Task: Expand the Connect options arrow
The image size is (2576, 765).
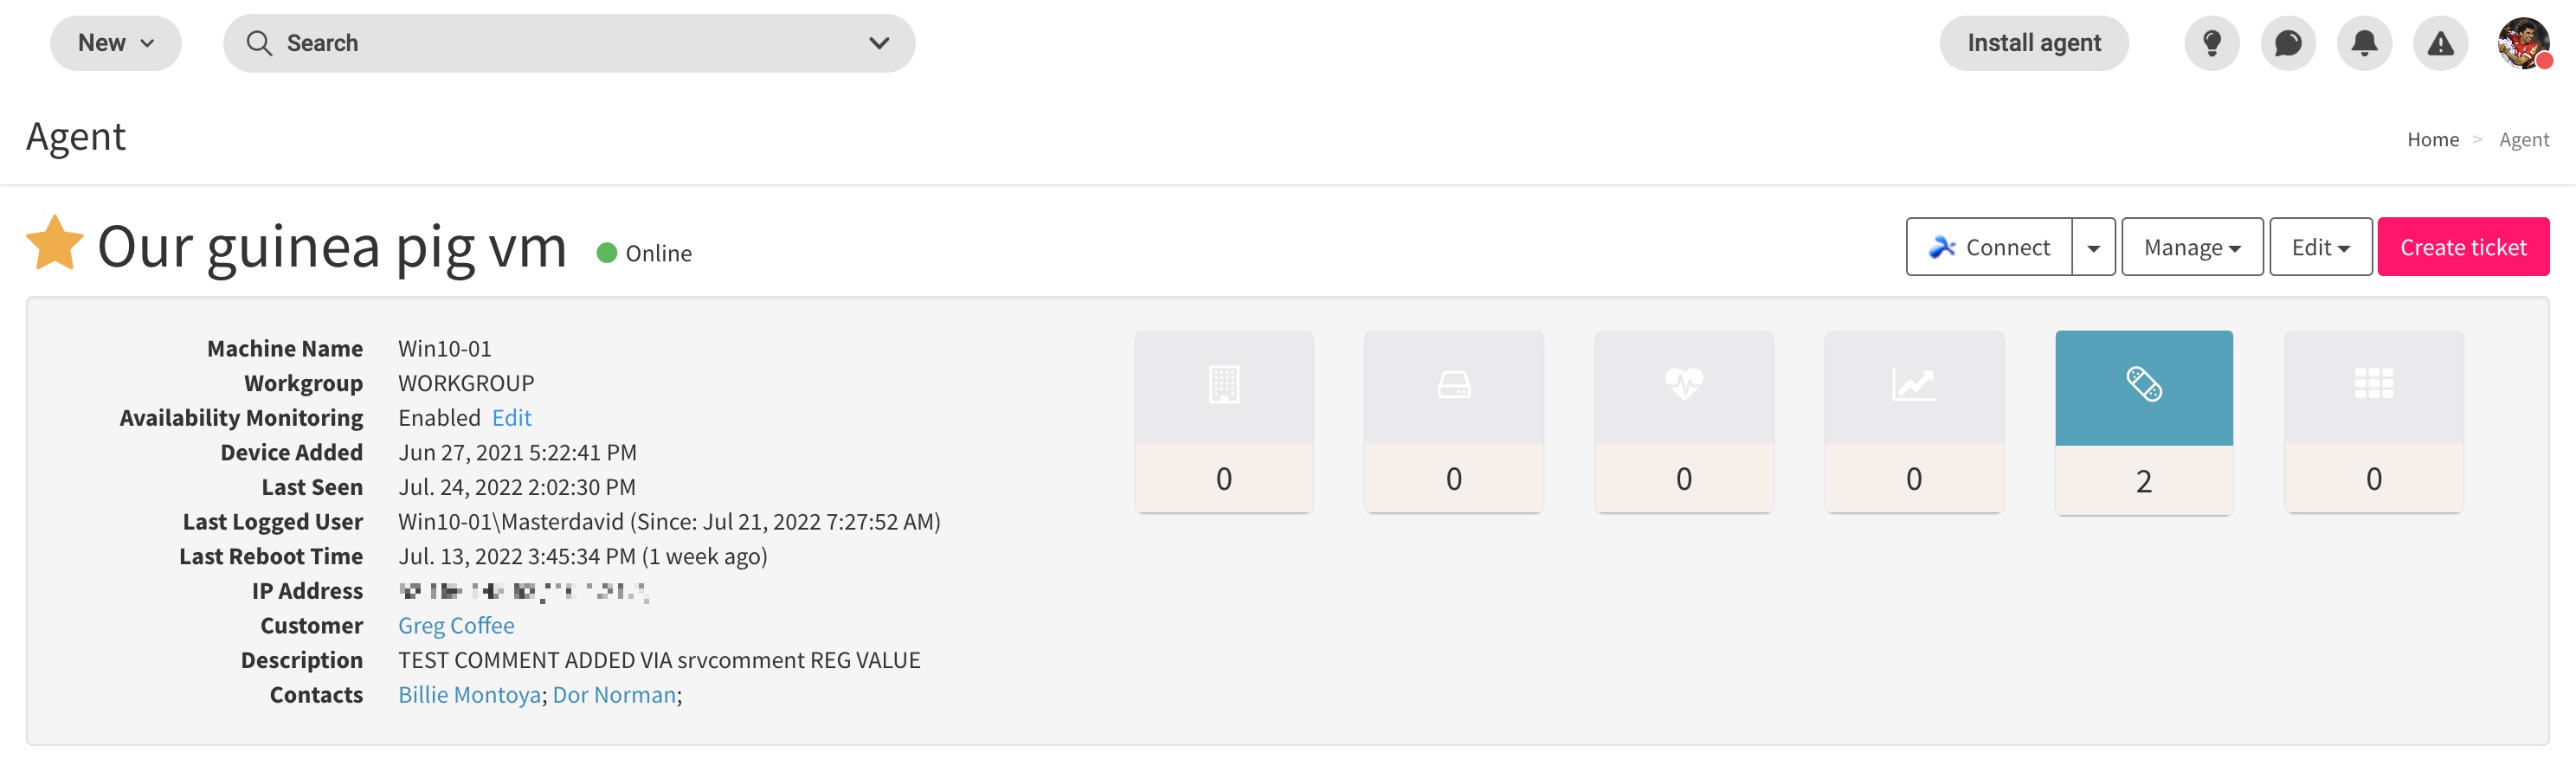Action: pos(2093,247)
